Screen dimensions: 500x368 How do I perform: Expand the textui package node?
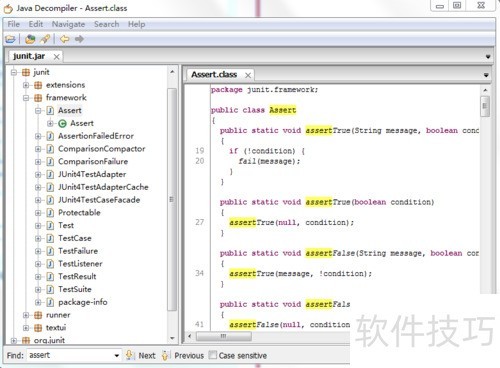tap(26, 328)
